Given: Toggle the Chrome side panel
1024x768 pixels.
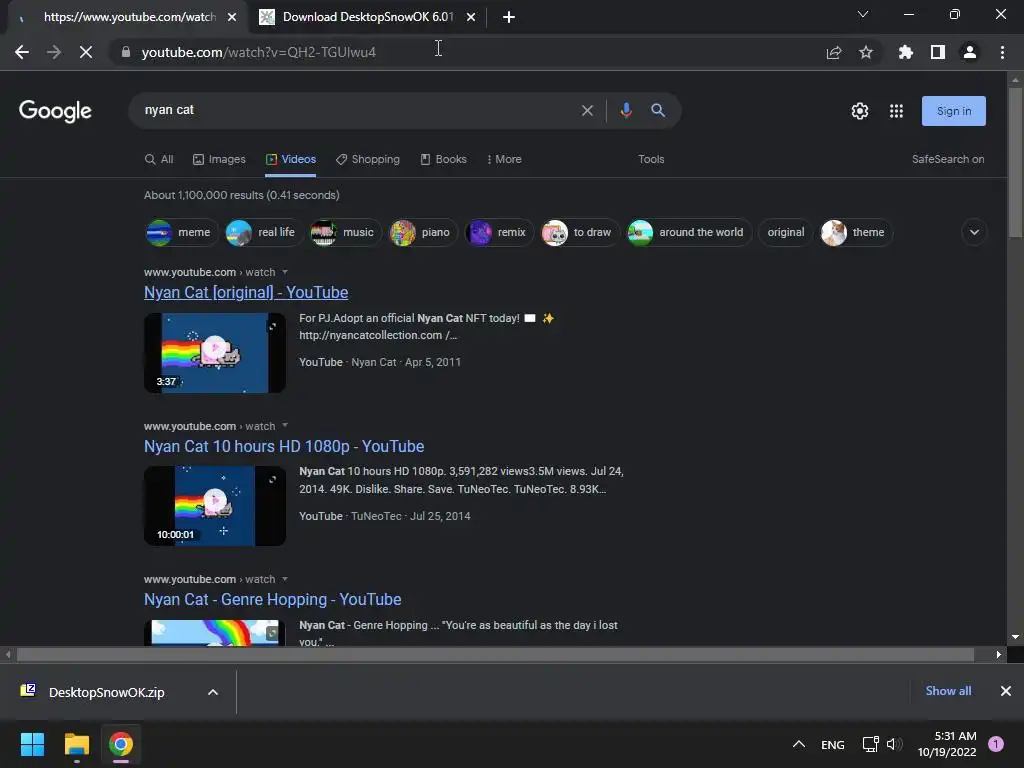Looking at the screenshot, I should pyautogui.click(x=938, y=52).
